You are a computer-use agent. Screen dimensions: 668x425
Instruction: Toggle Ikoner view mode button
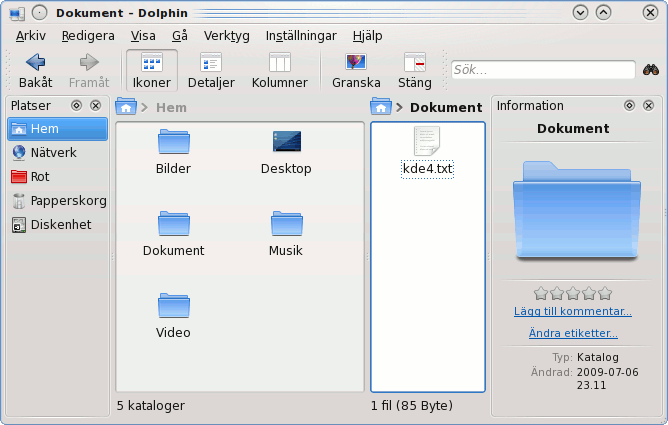[x=152, y=70]
